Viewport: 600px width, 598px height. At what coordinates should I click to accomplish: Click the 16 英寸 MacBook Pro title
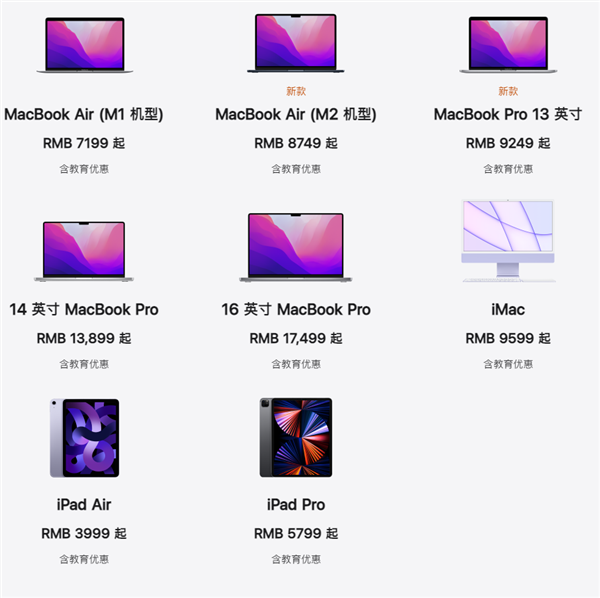[296, 310]
